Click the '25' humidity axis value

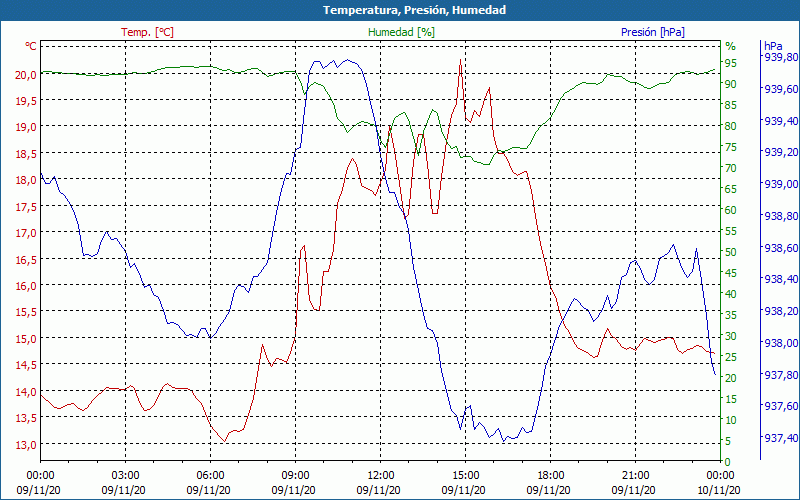point(731,357)
